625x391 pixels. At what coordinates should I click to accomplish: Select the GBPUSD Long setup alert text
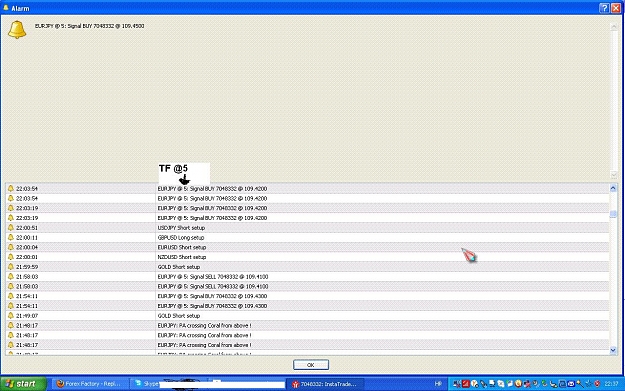pos(181,238)
